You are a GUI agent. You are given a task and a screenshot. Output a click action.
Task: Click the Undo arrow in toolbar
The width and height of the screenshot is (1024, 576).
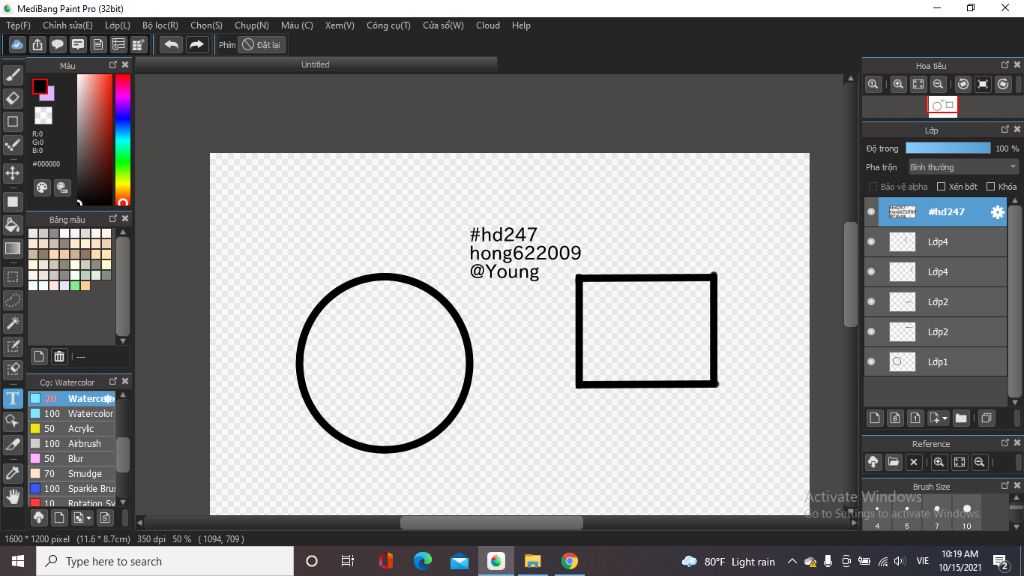(x=172, y=44)
